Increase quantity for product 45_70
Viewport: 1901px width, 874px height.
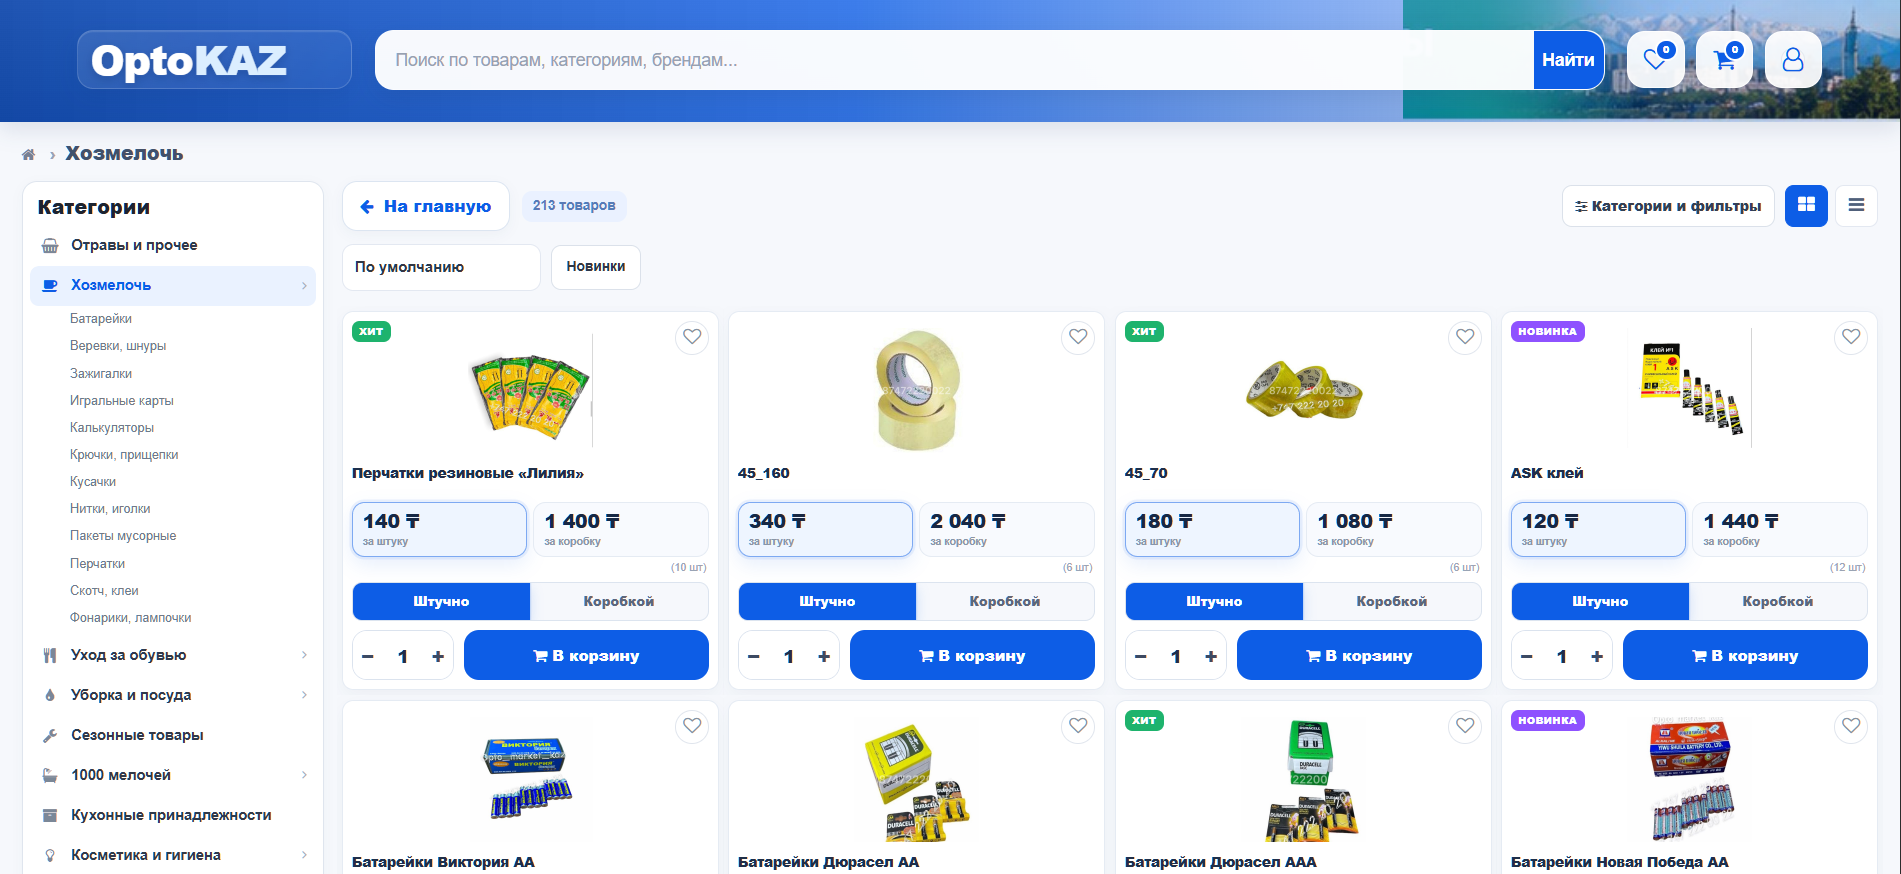coord(1211,656)
